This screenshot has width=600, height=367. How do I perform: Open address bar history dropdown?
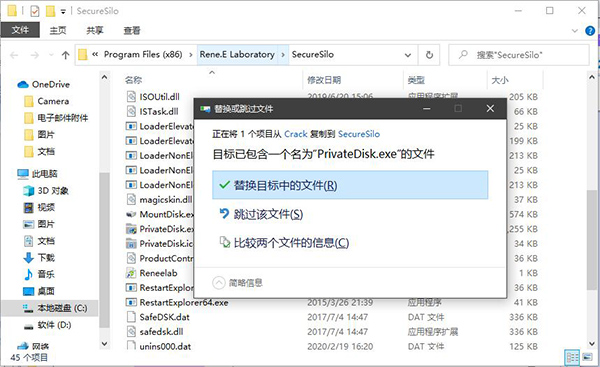coord(408,55)
